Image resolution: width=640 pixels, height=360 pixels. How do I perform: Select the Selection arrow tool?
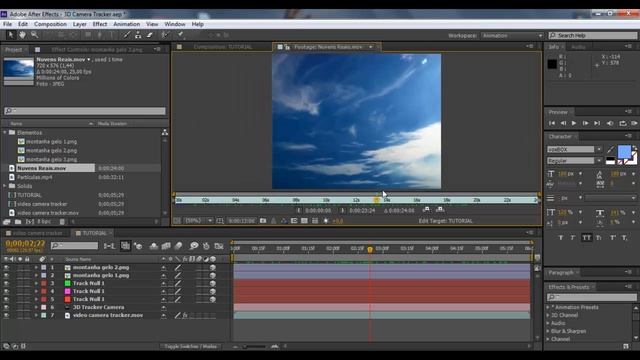pos(11,35)
